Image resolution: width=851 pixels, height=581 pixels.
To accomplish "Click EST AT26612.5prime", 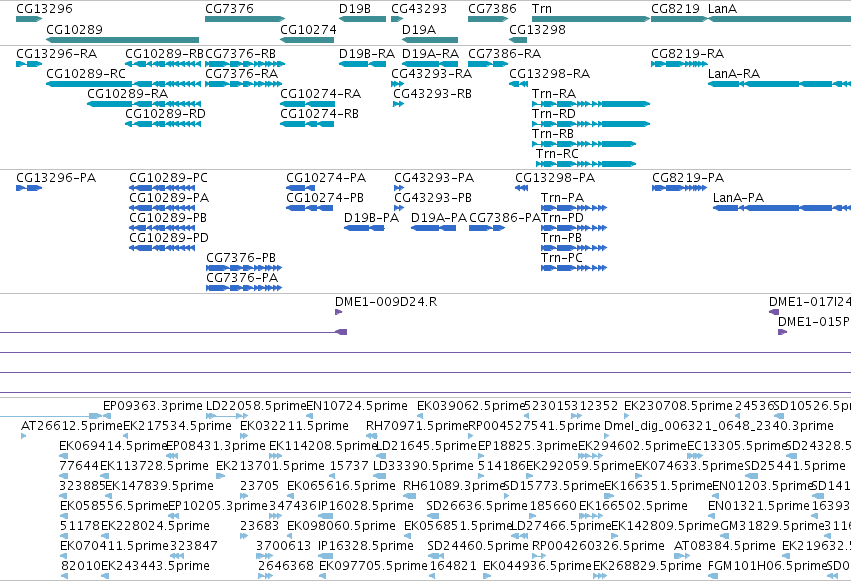I will coord(72,426).
